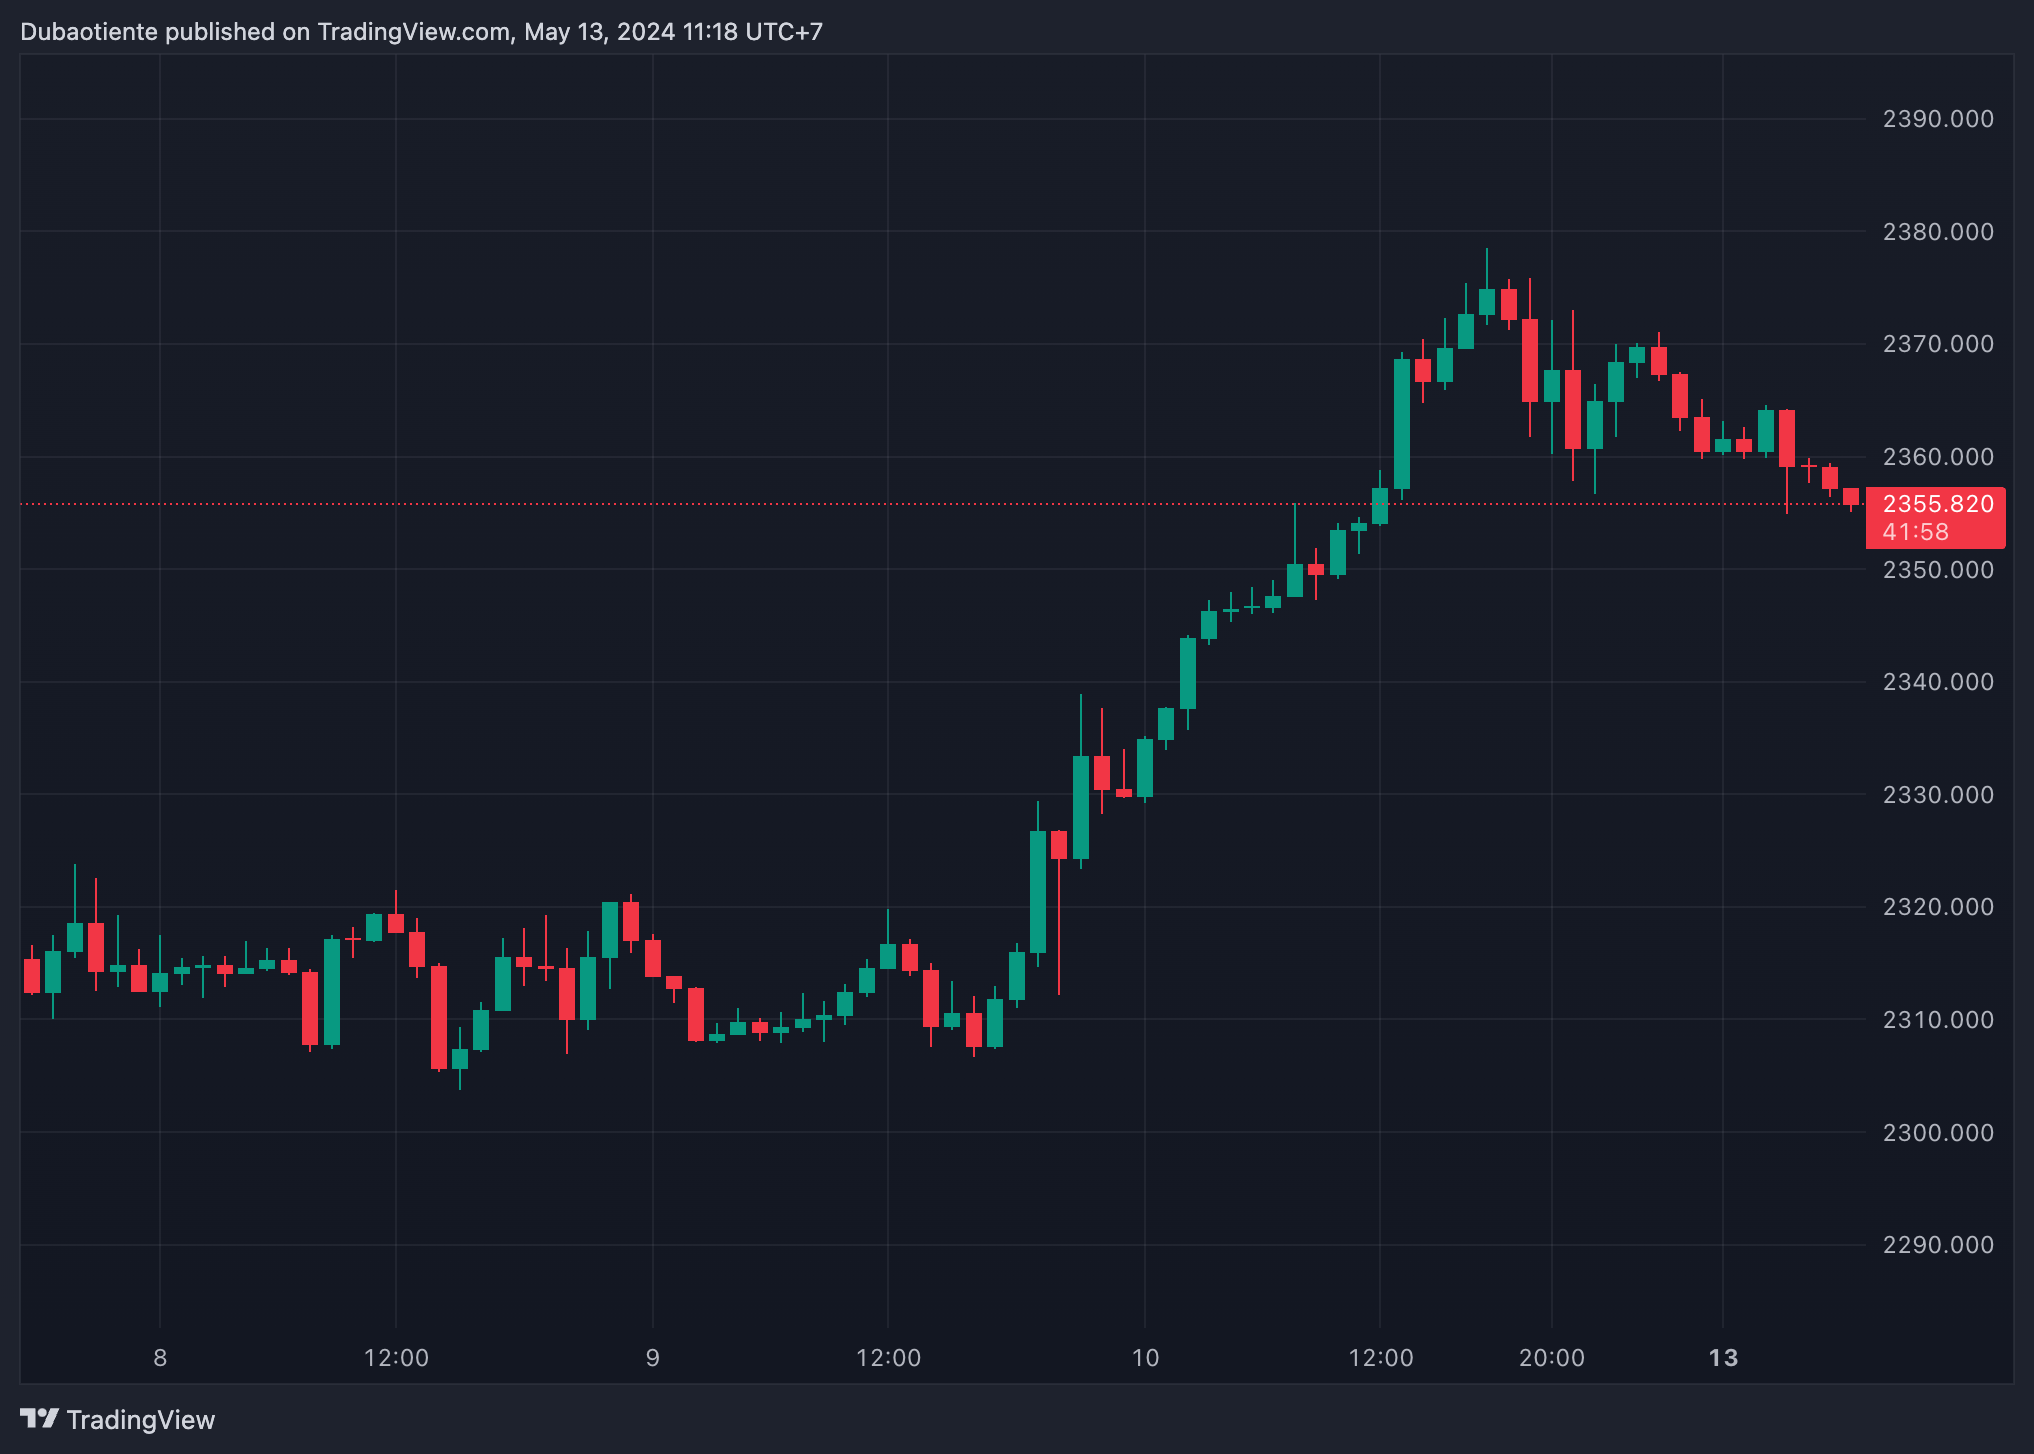
Task: Click the TradingView logo icon
Action: click(x=40, y=1419)
